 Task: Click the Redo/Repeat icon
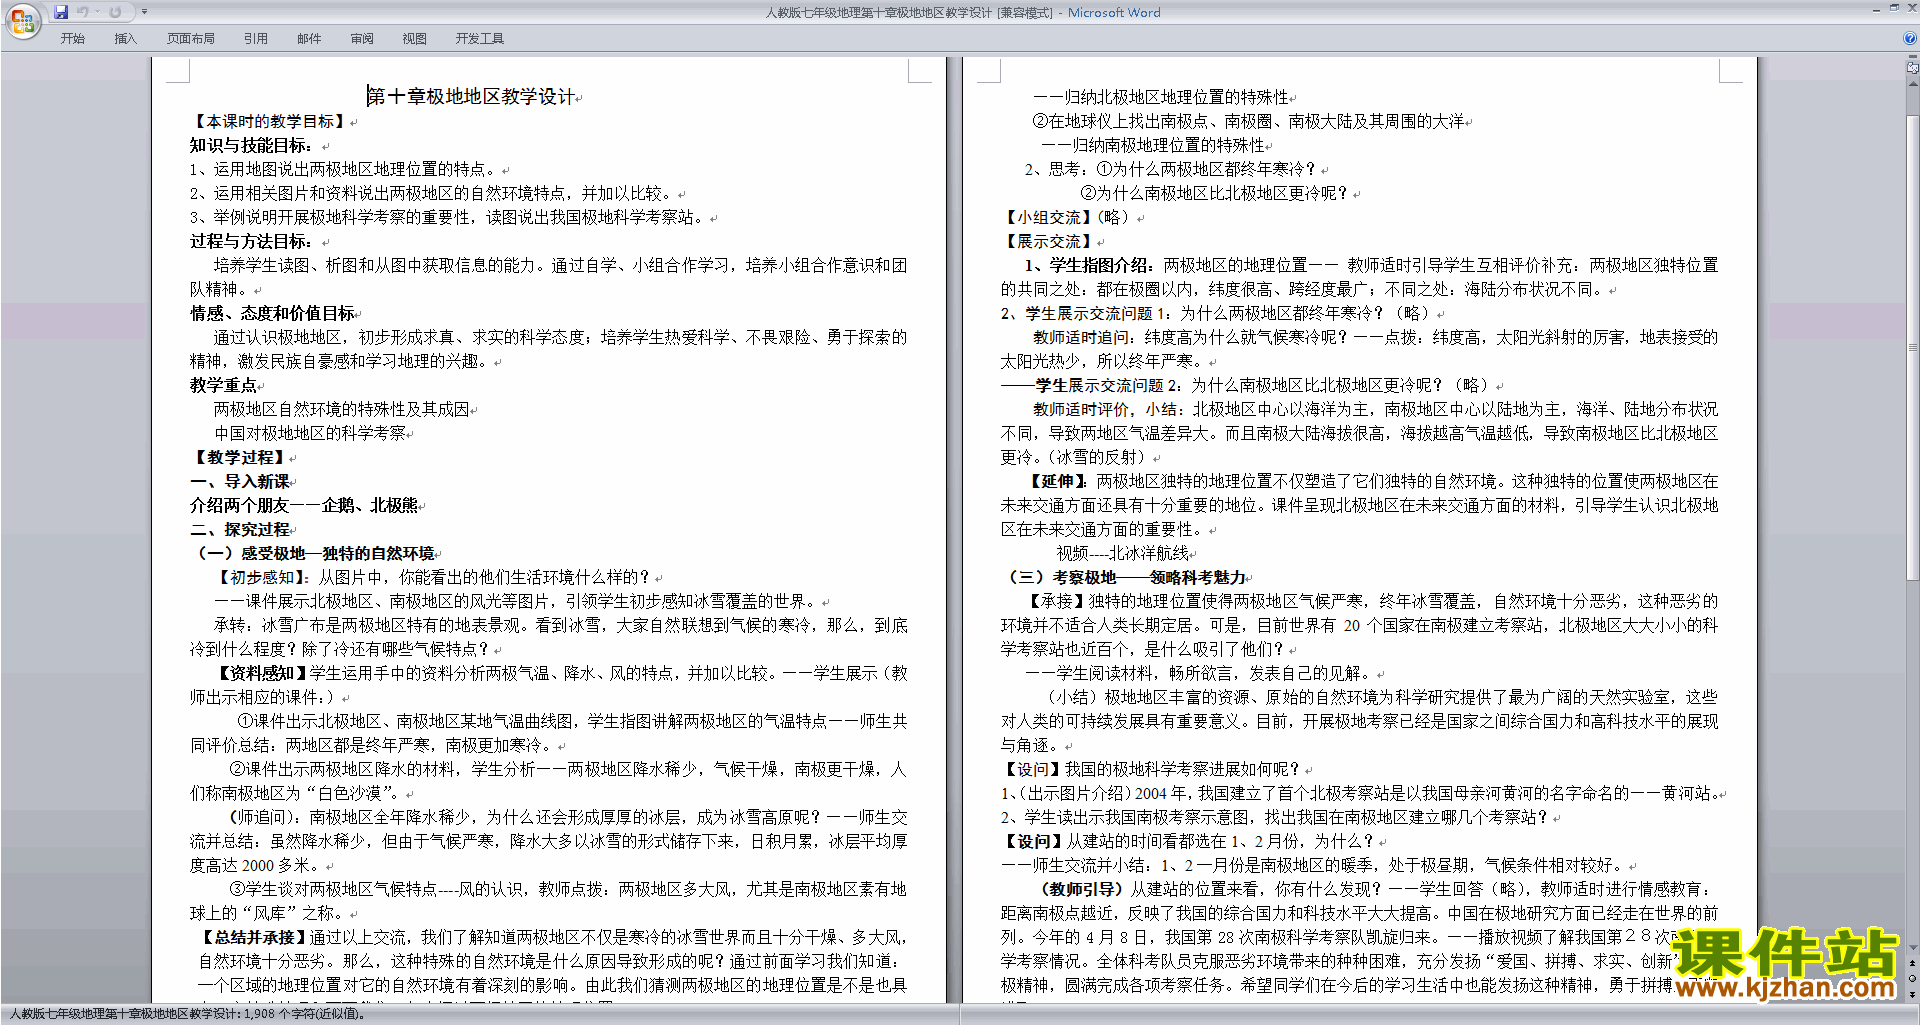115,12
